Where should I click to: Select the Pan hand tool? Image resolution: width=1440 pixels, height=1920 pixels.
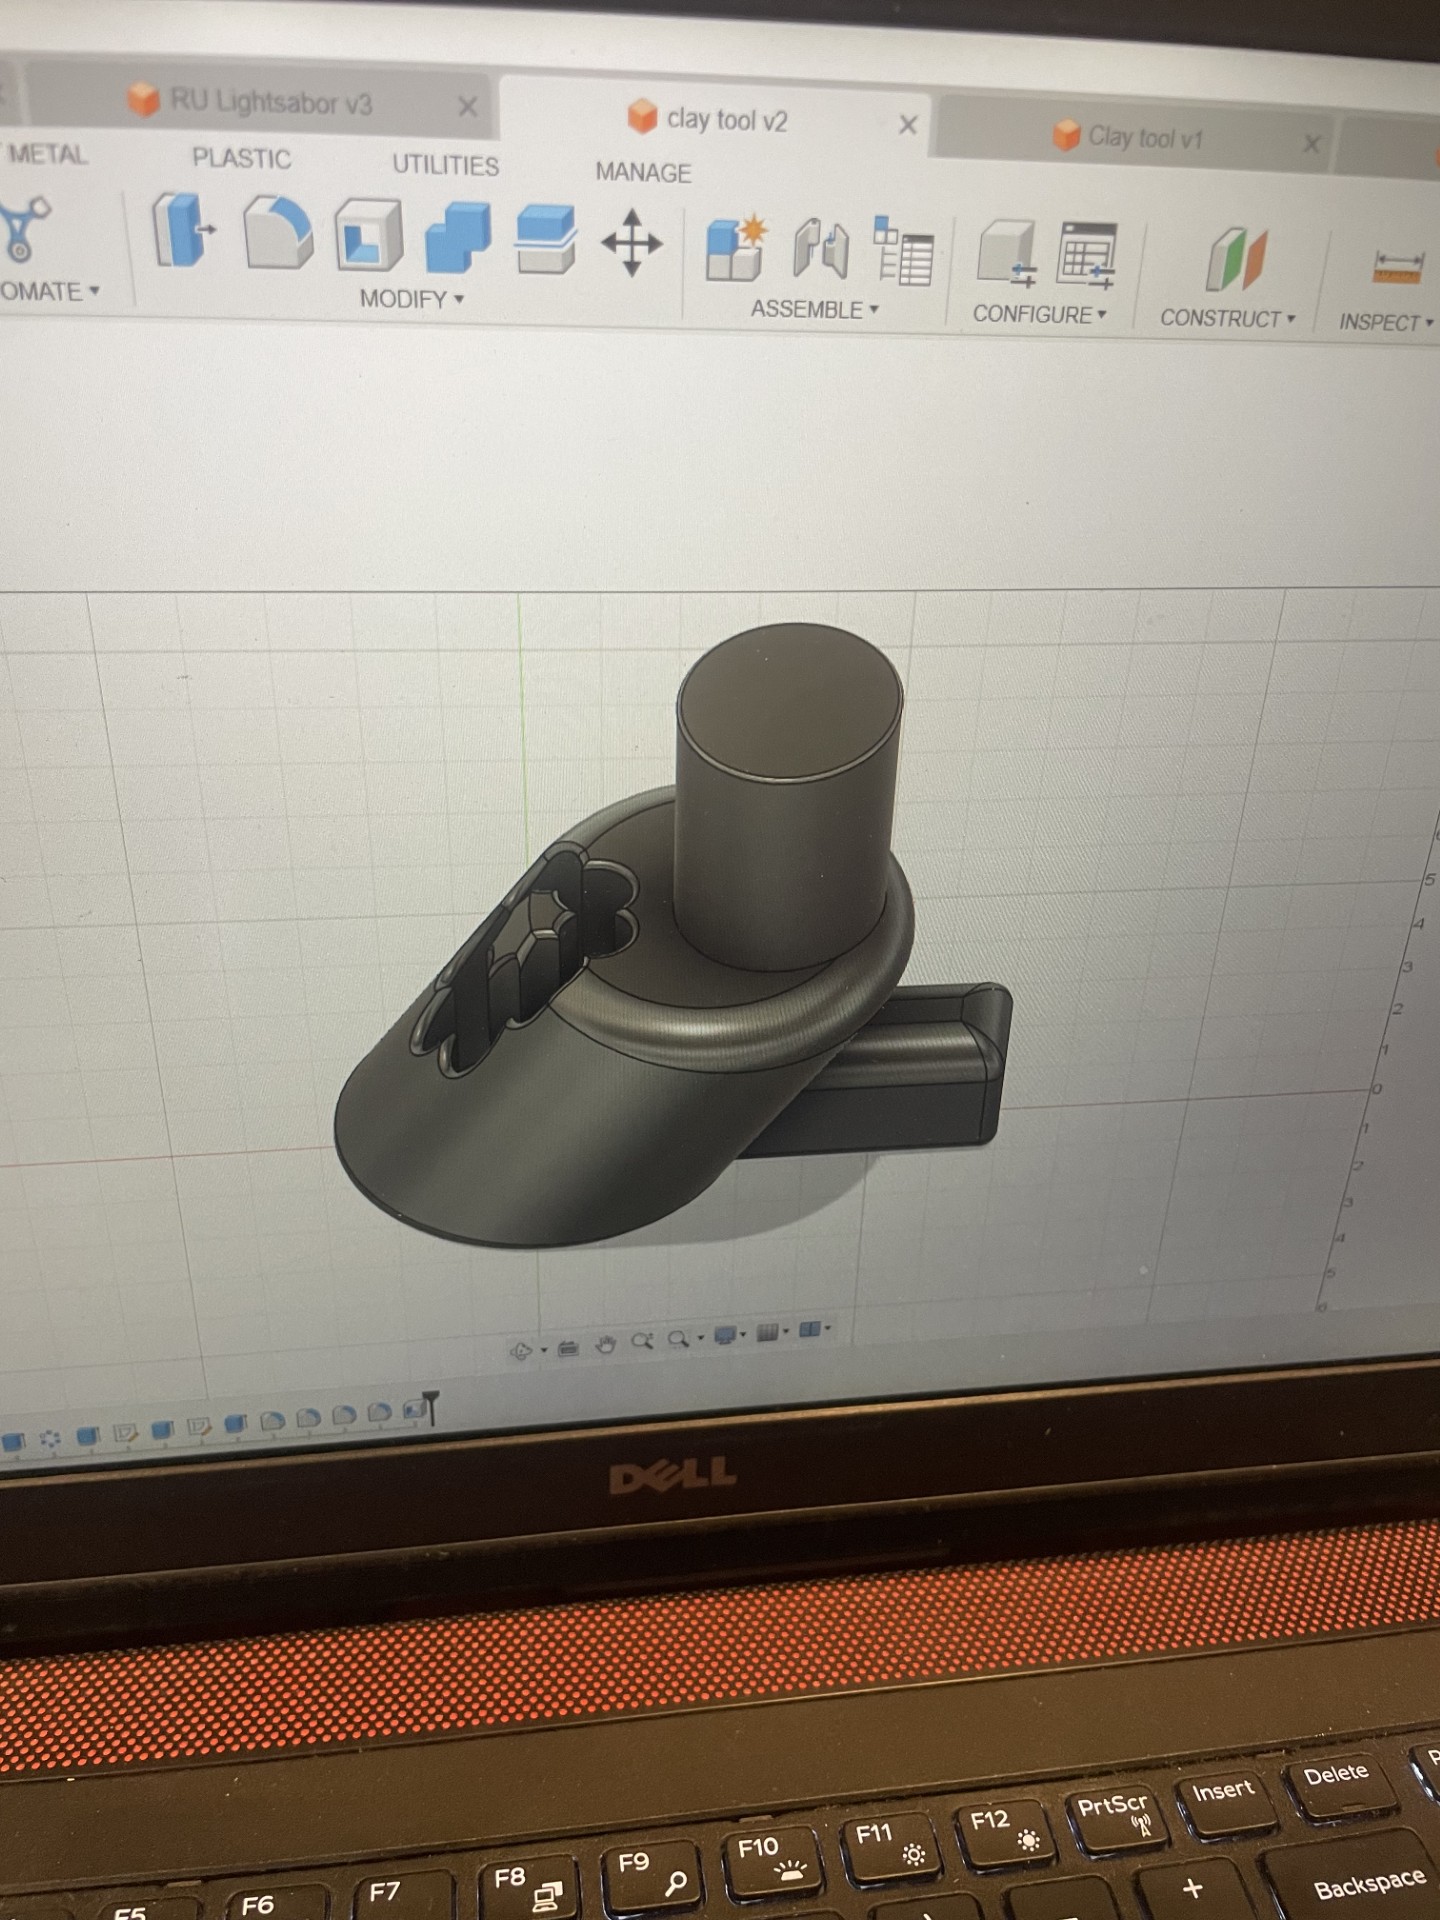(x=605, y=1345)
